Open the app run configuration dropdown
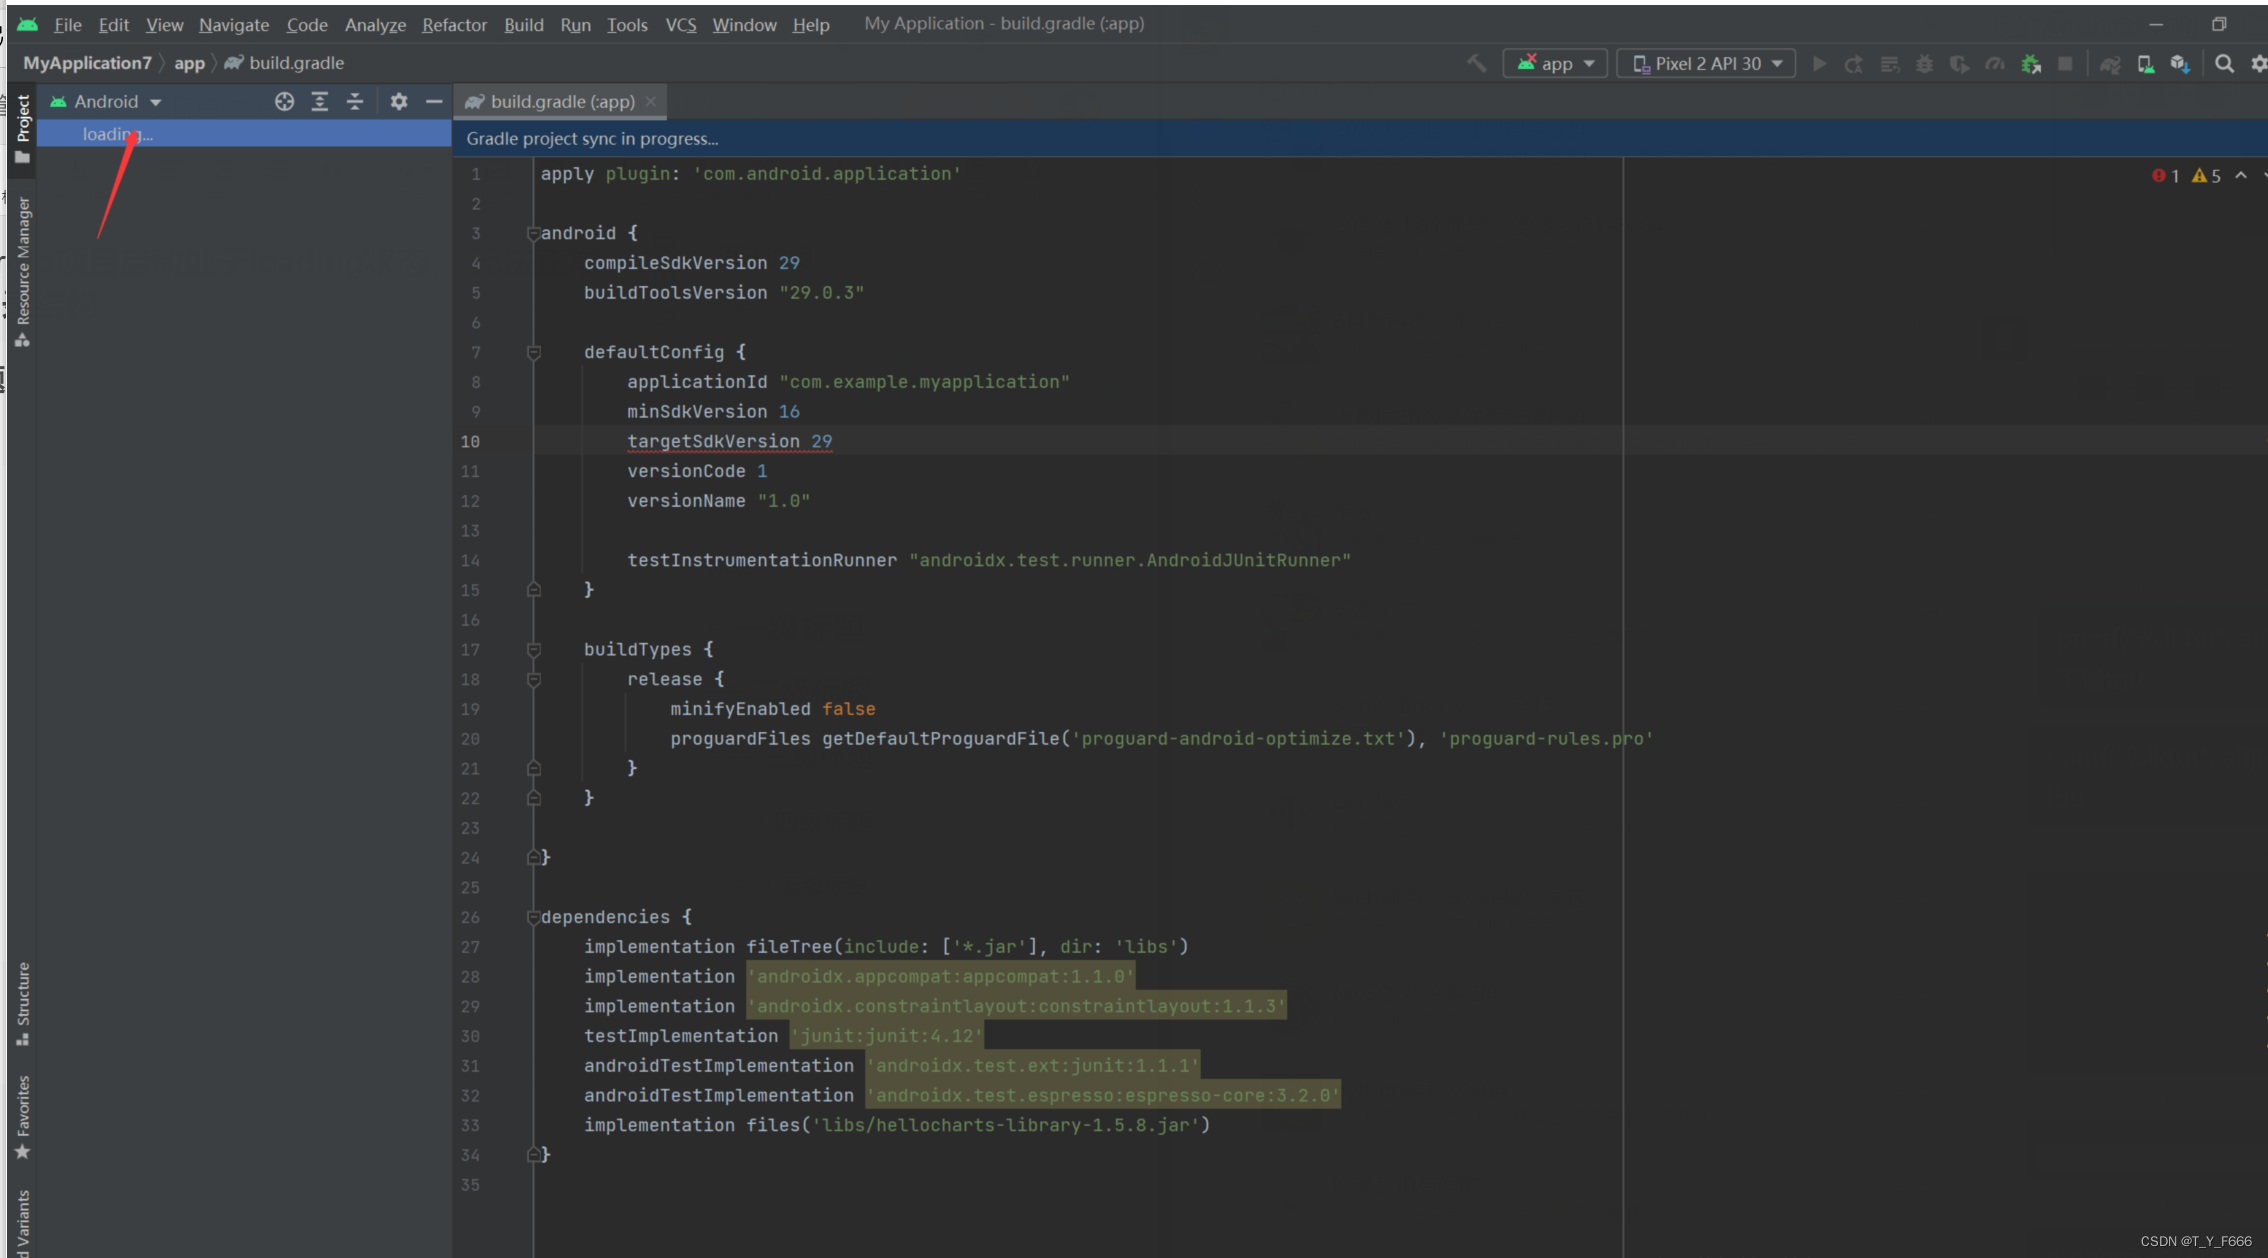Screen dimensions: 2268x1258 1555,64
